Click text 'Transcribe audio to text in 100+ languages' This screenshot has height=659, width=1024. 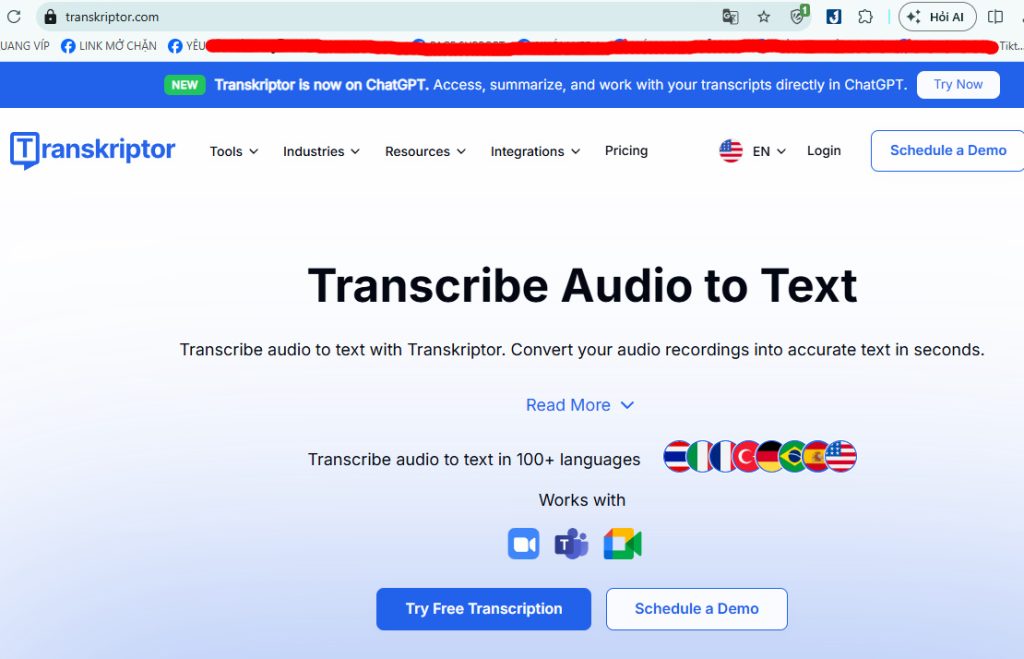pos(474,460)
